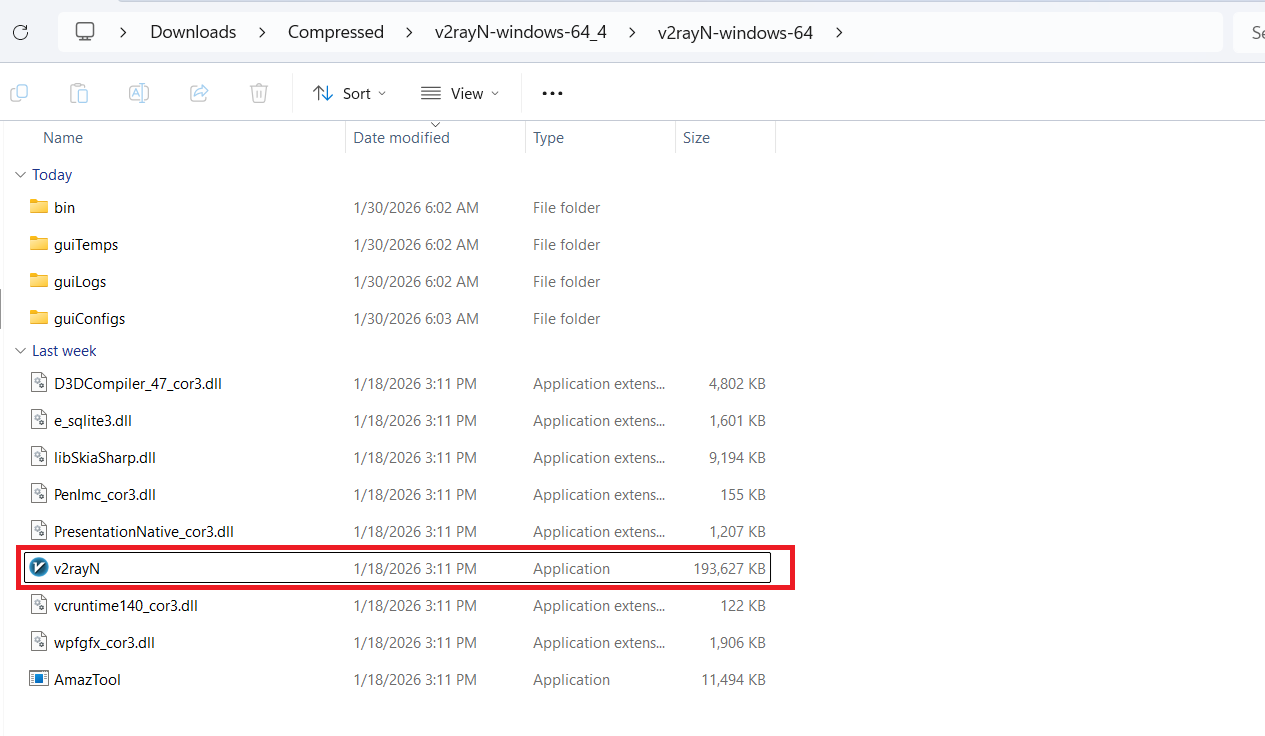
Task: Sort by Size column header
Action: pos(696,138)
